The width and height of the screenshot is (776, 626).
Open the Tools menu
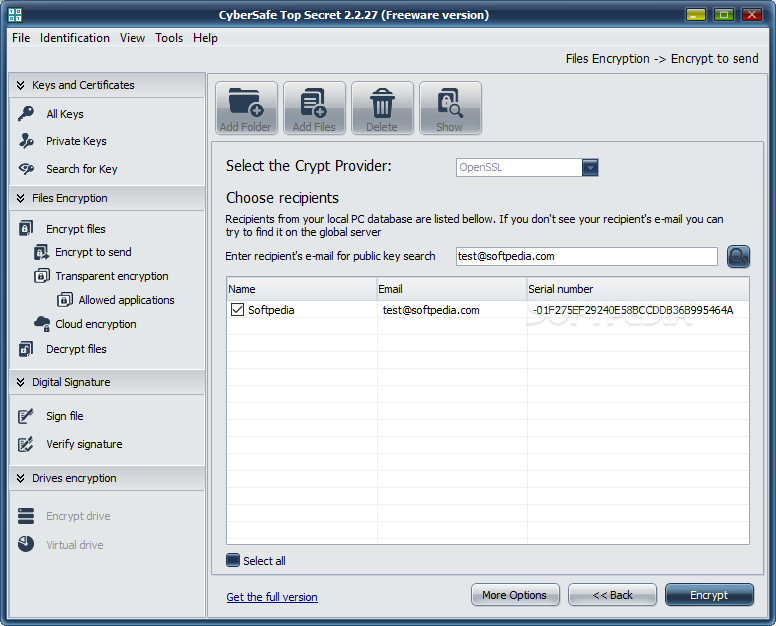coord(169,38)
